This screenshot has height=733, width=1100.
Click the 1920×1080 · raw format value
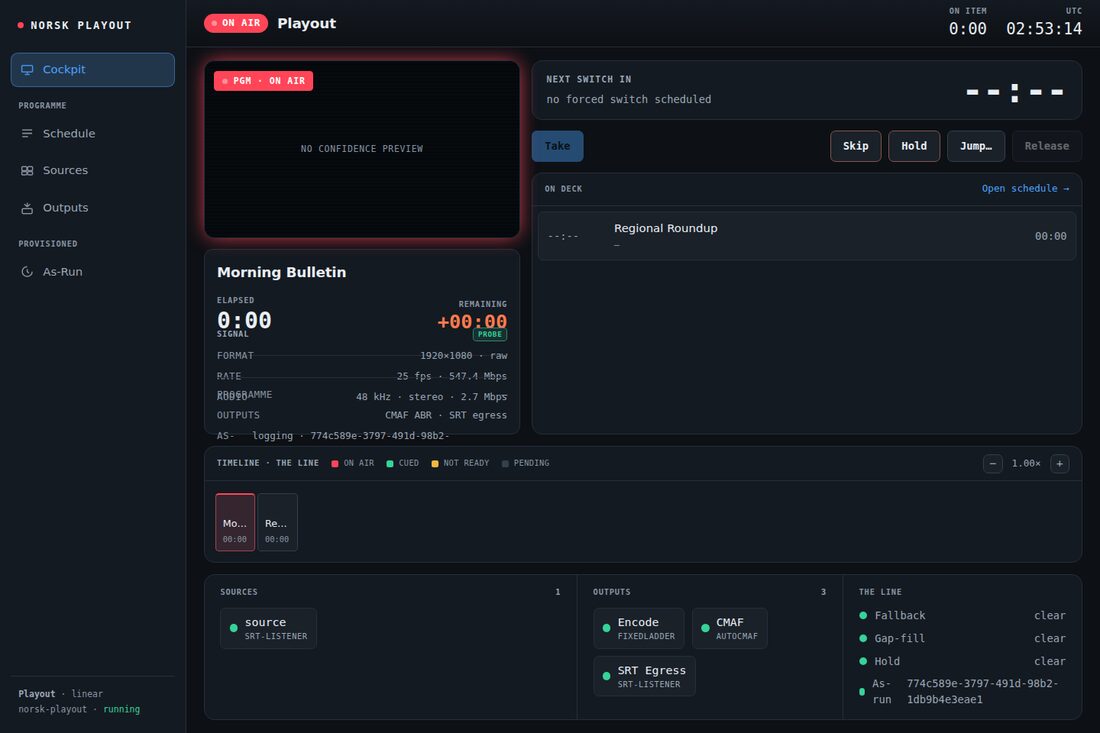pos(464,356)
